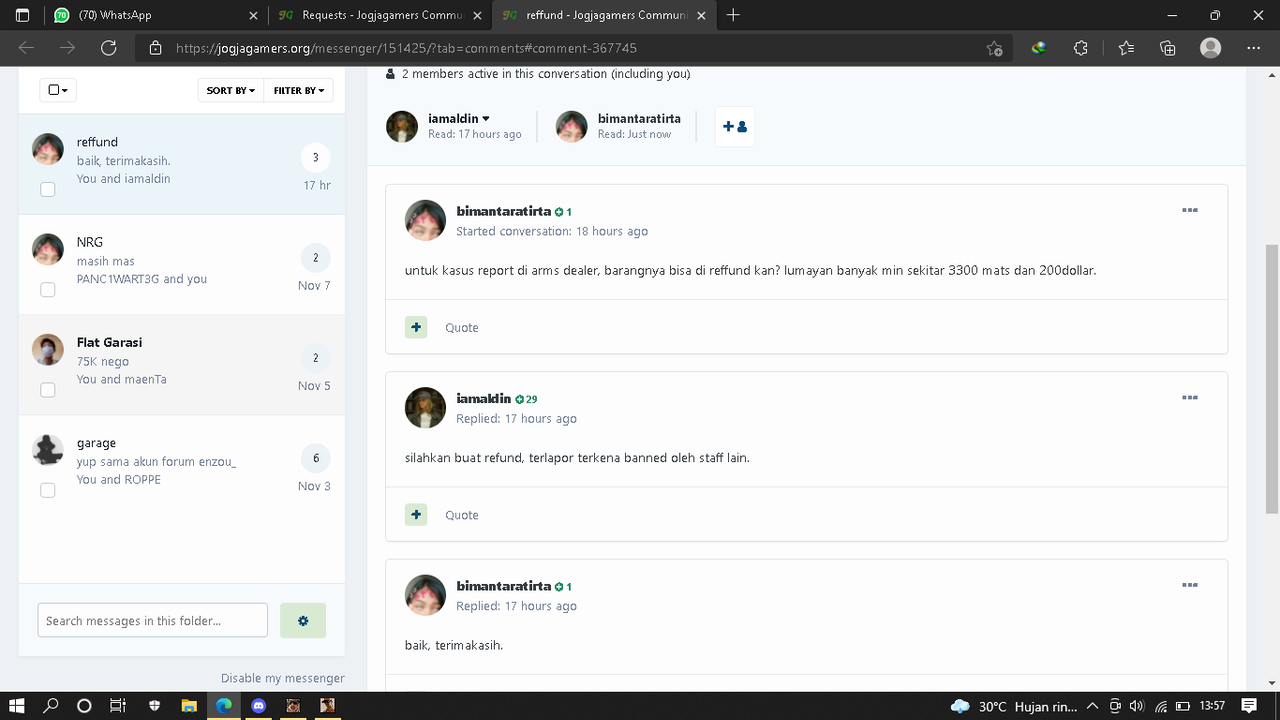
Task: Open the NRG conversation in the list
Action: pos(182,265)
